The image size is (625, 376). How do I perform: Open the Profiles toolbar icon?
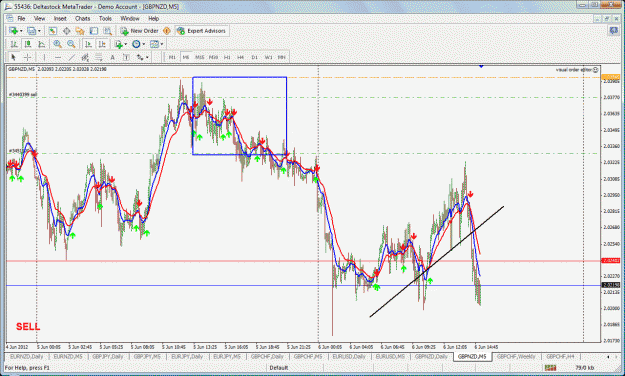31,31
